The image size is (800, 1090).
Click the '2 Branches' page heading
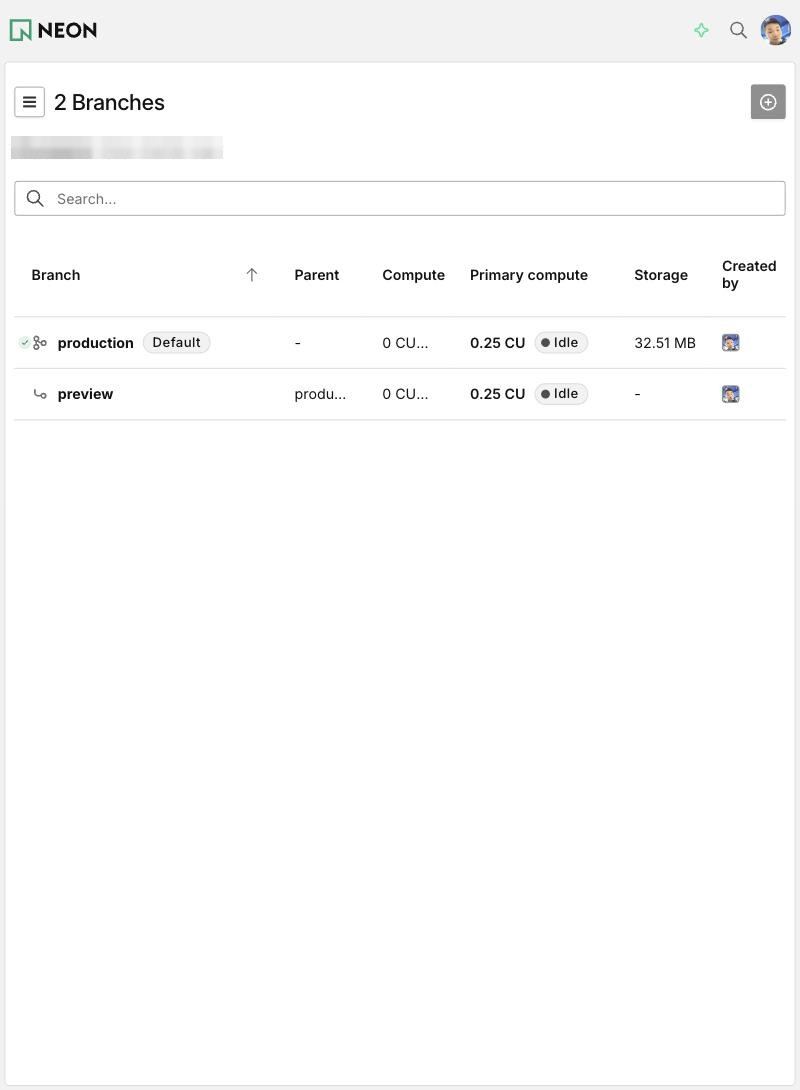pos(109,102)
